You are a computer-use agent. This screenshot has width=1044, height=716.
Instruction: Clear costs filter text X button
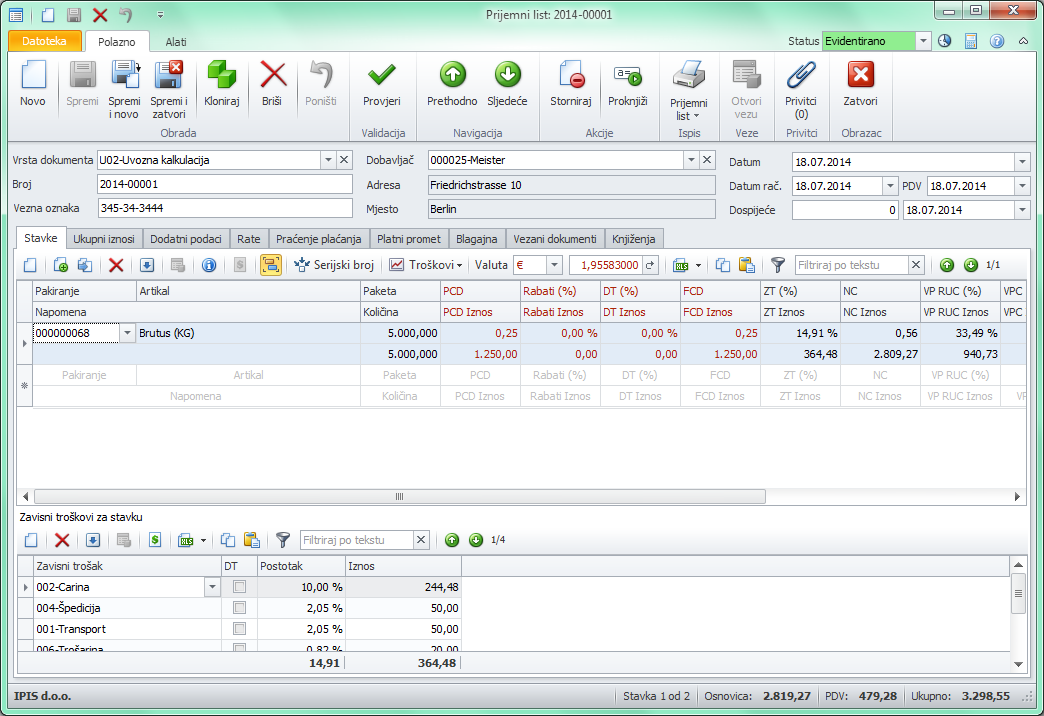(x=421, y=540)
